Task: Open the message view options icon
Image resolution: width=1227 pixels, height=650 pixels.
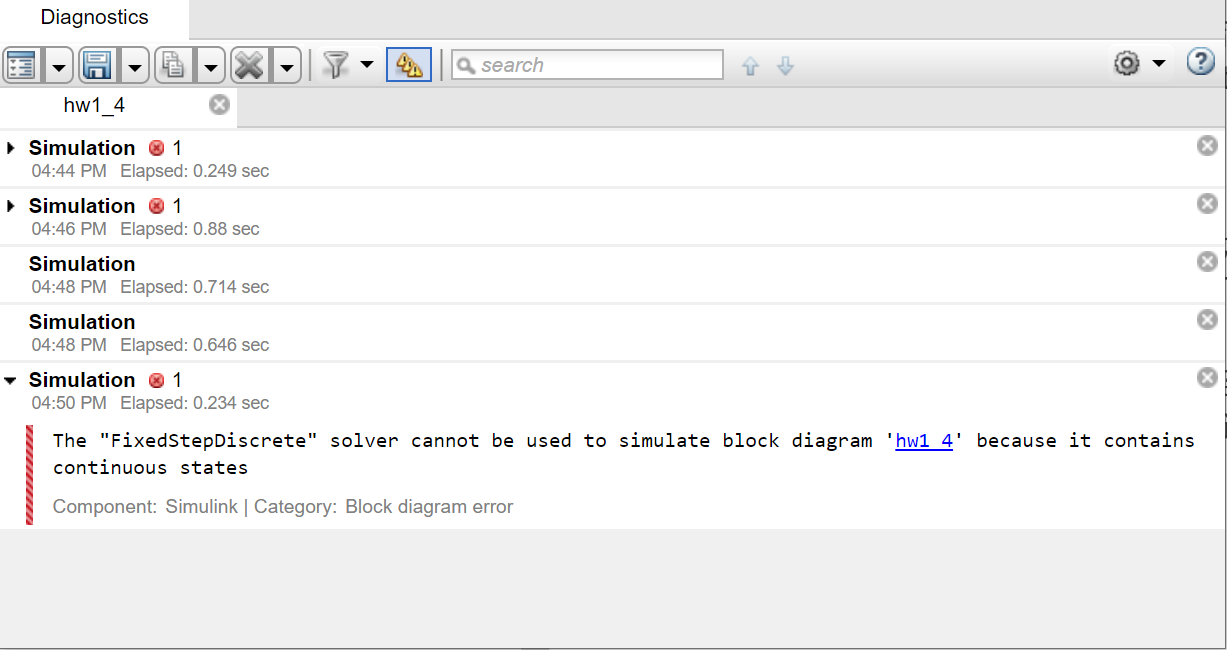Action: (20, 63)
